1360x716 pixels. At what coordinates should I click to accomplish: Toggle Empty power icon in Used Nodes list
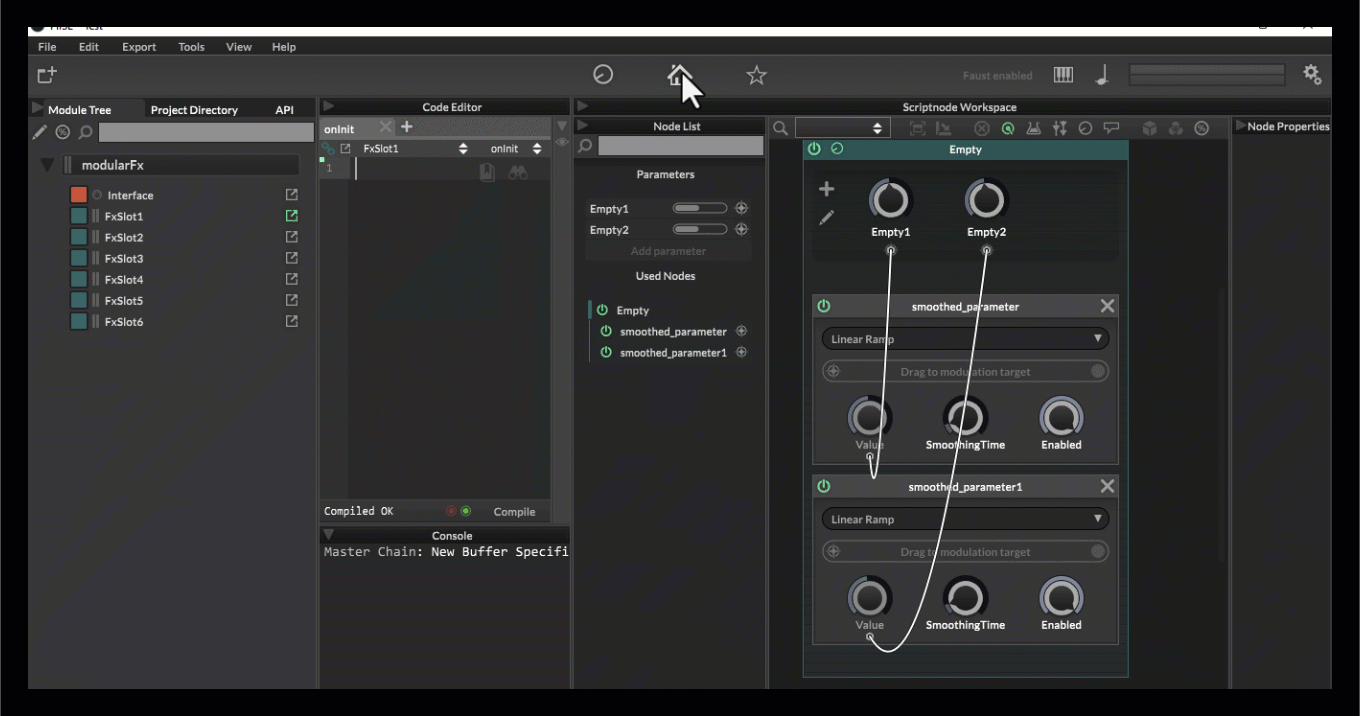coord(602,310)
